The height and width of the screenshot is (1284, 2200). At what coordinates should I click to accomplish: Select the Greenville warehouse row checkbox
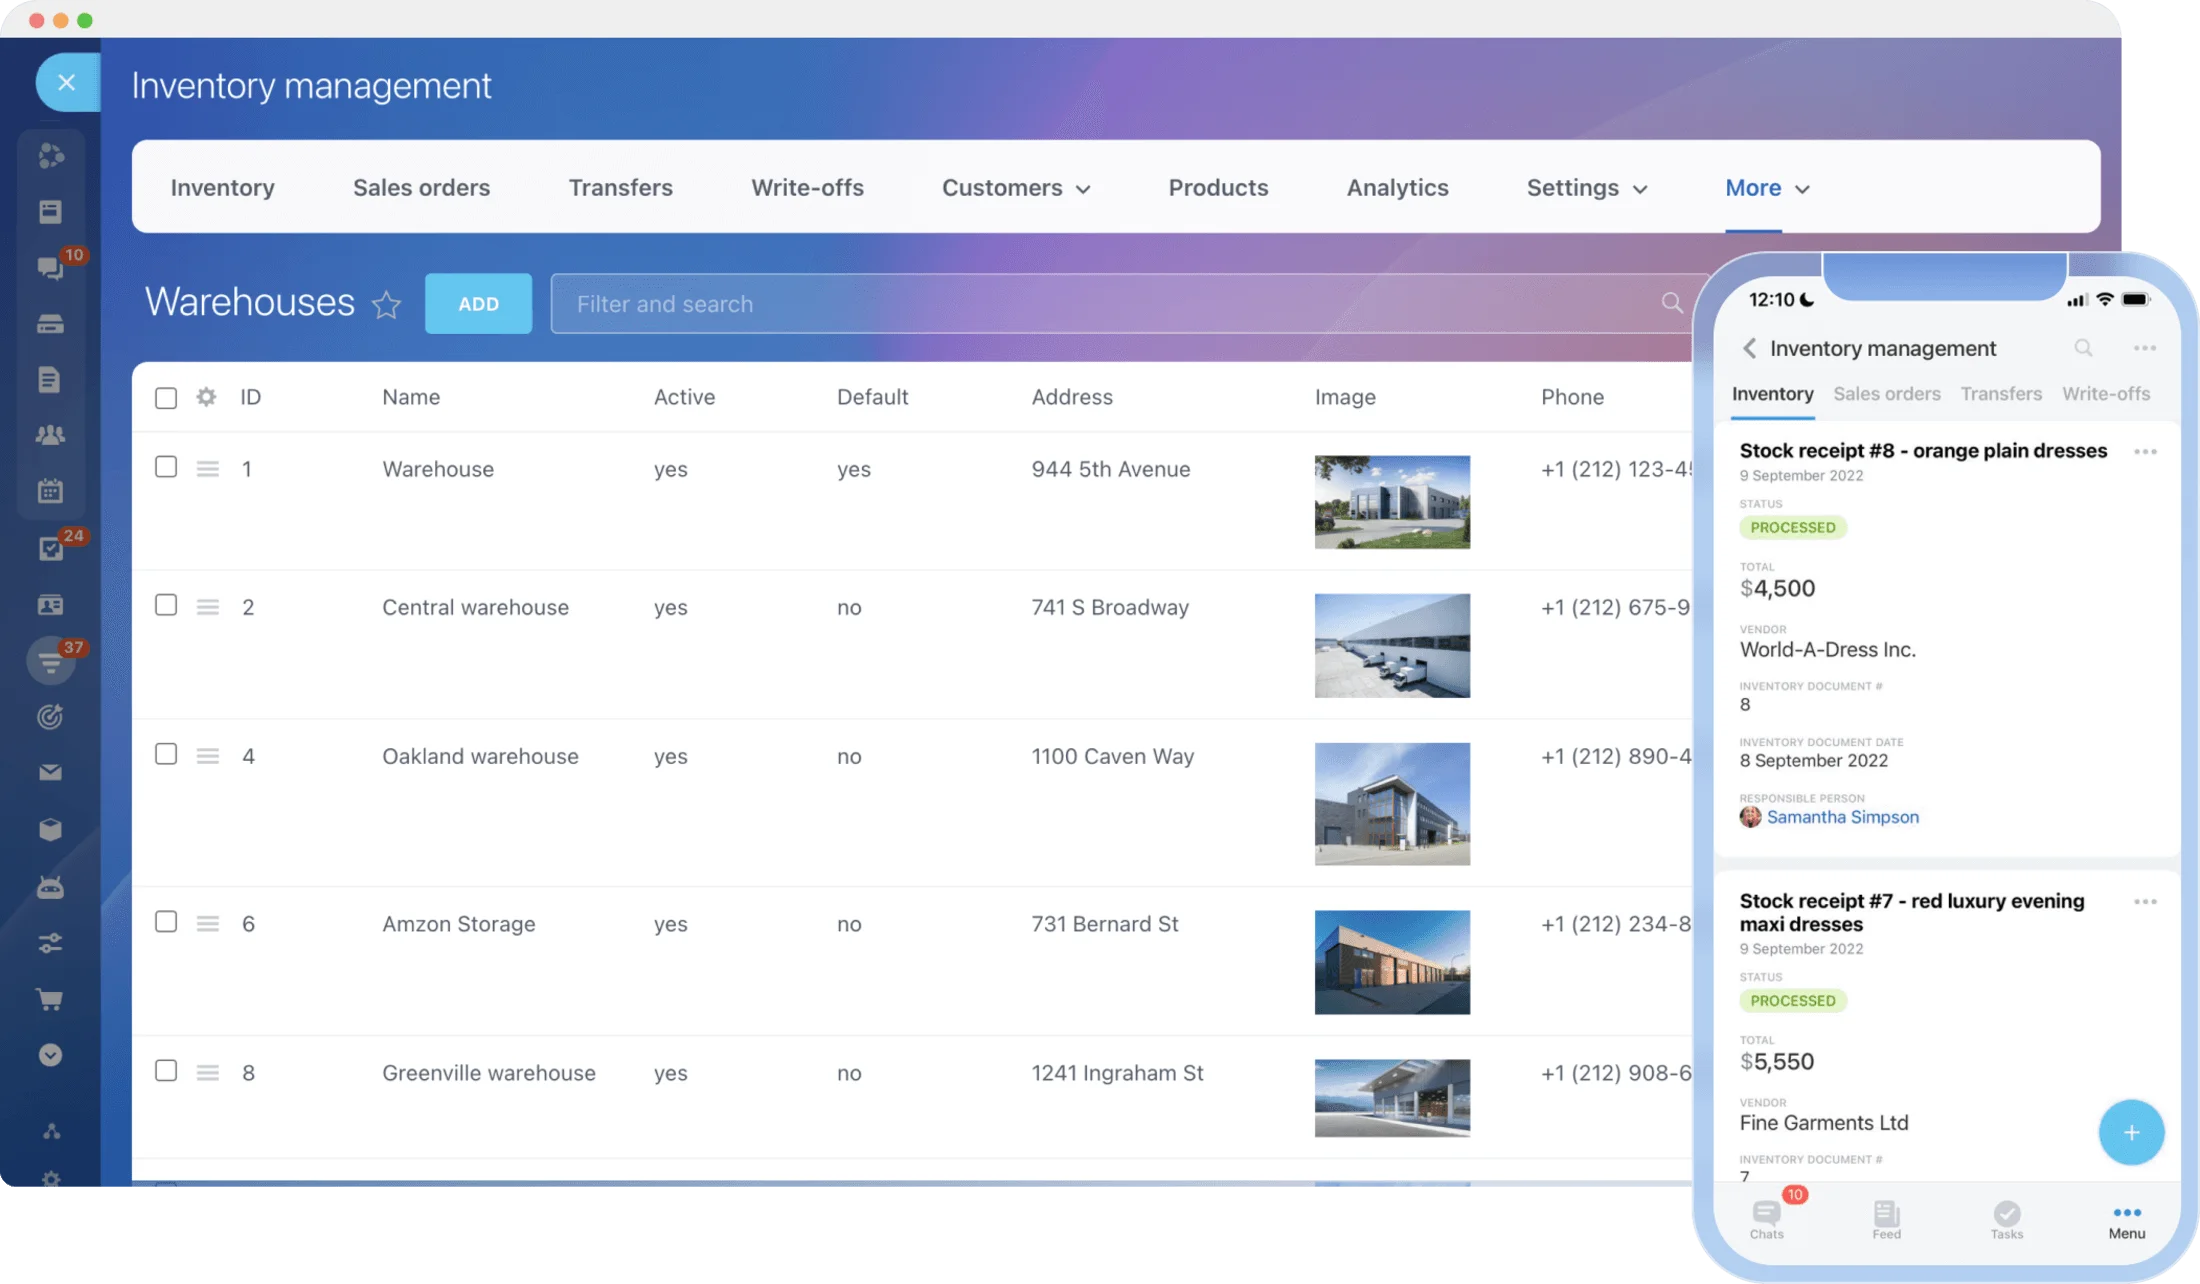click(166, 1071)
